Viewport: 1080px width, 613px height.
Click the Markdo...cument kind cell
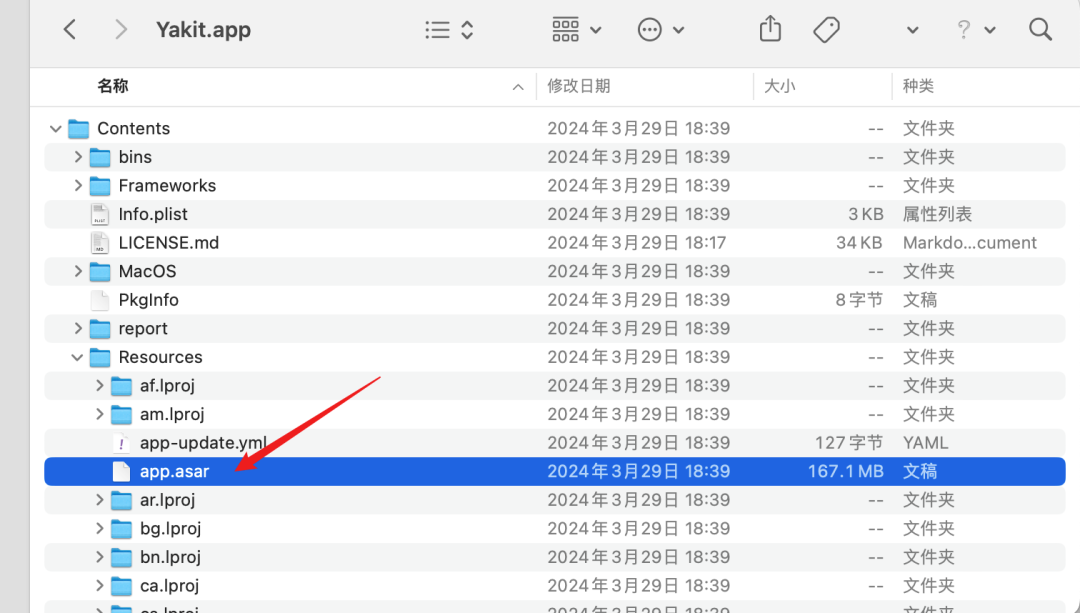tap(970, 243)
